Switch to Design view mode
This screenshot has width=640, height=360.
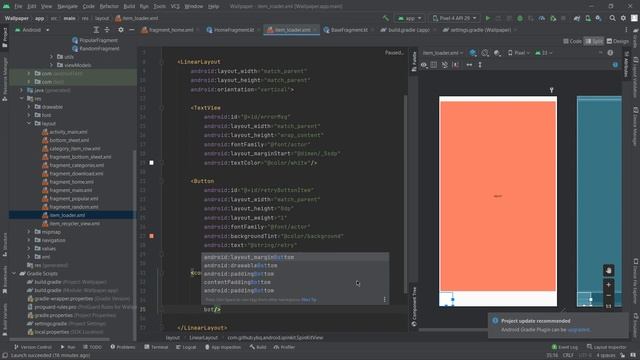[618, 41]
